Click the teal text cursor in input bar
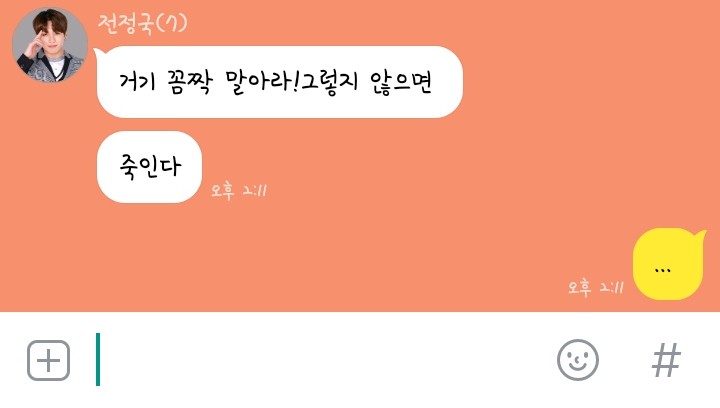The width and height of the screenshot is (720, 408). click(98, 359)
